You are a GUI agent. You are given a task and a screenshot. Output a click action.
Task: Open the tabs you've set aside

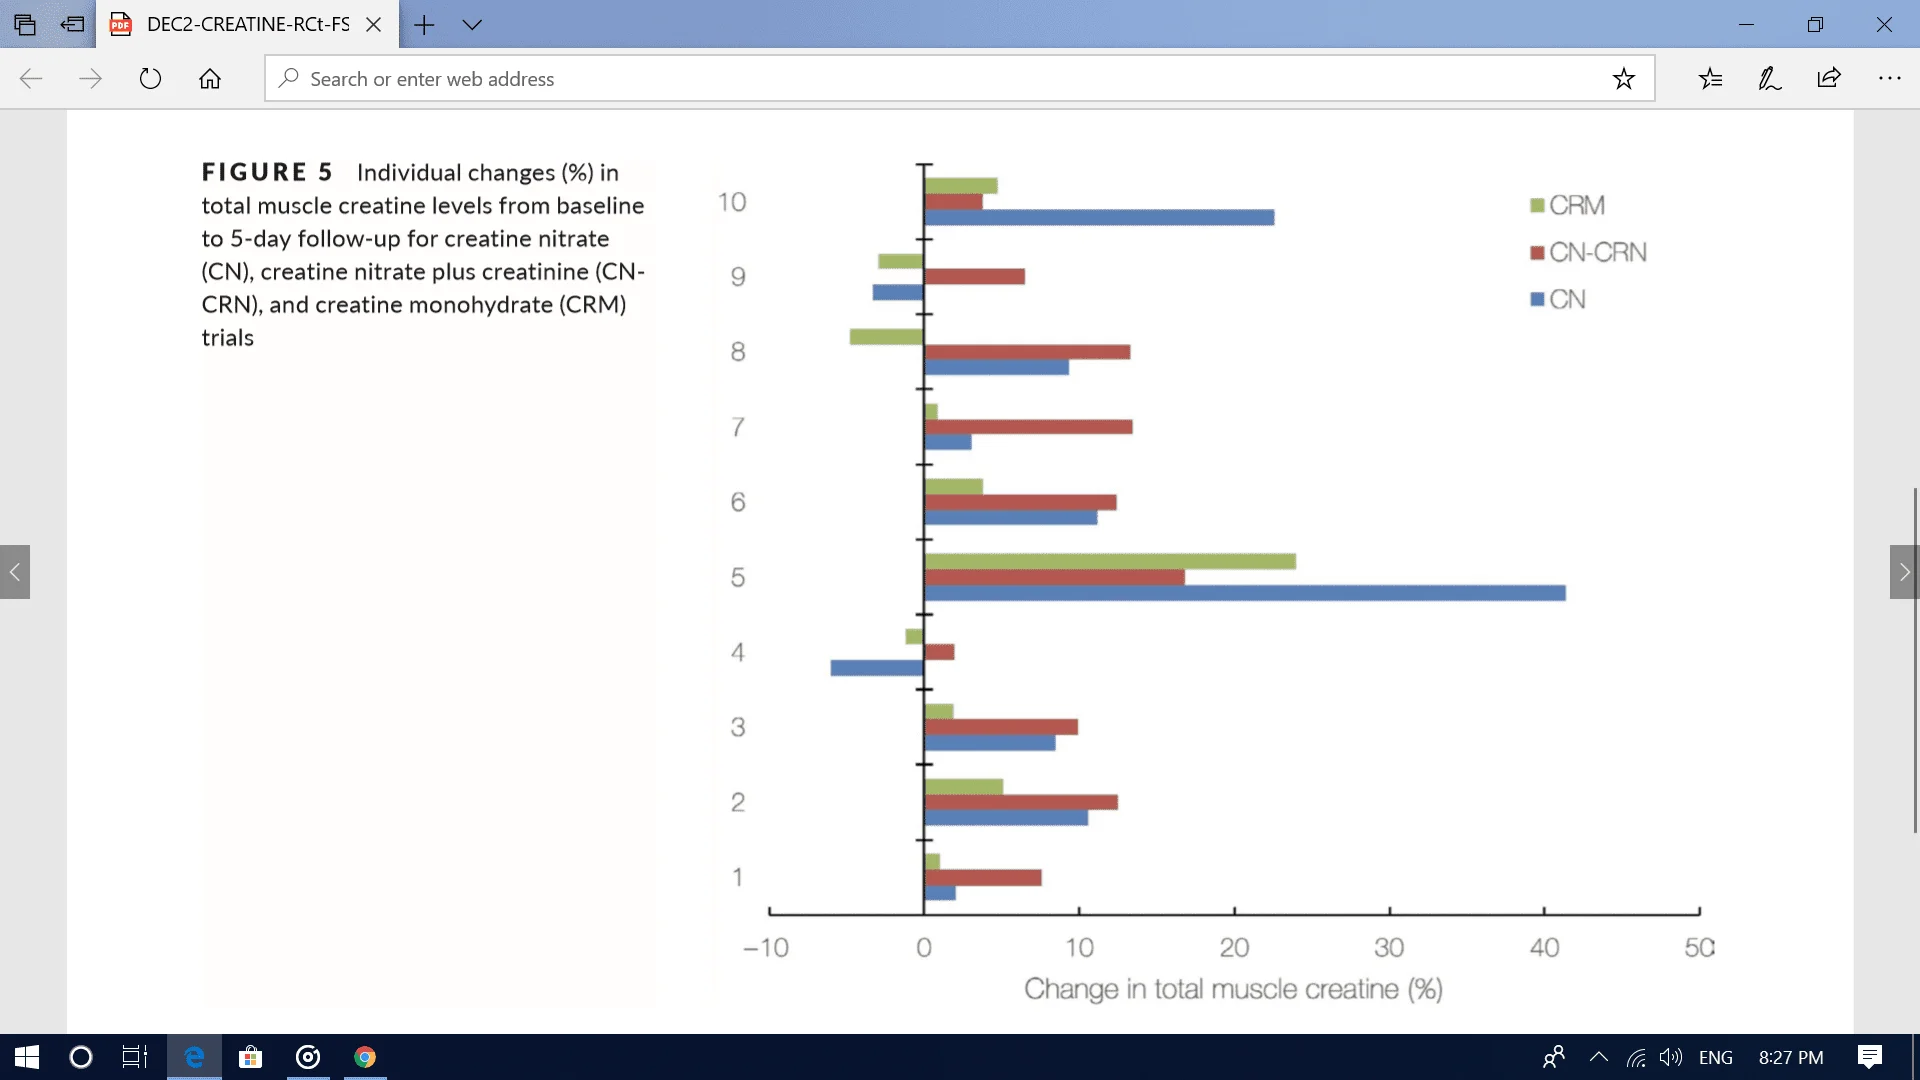pos(25,24)
